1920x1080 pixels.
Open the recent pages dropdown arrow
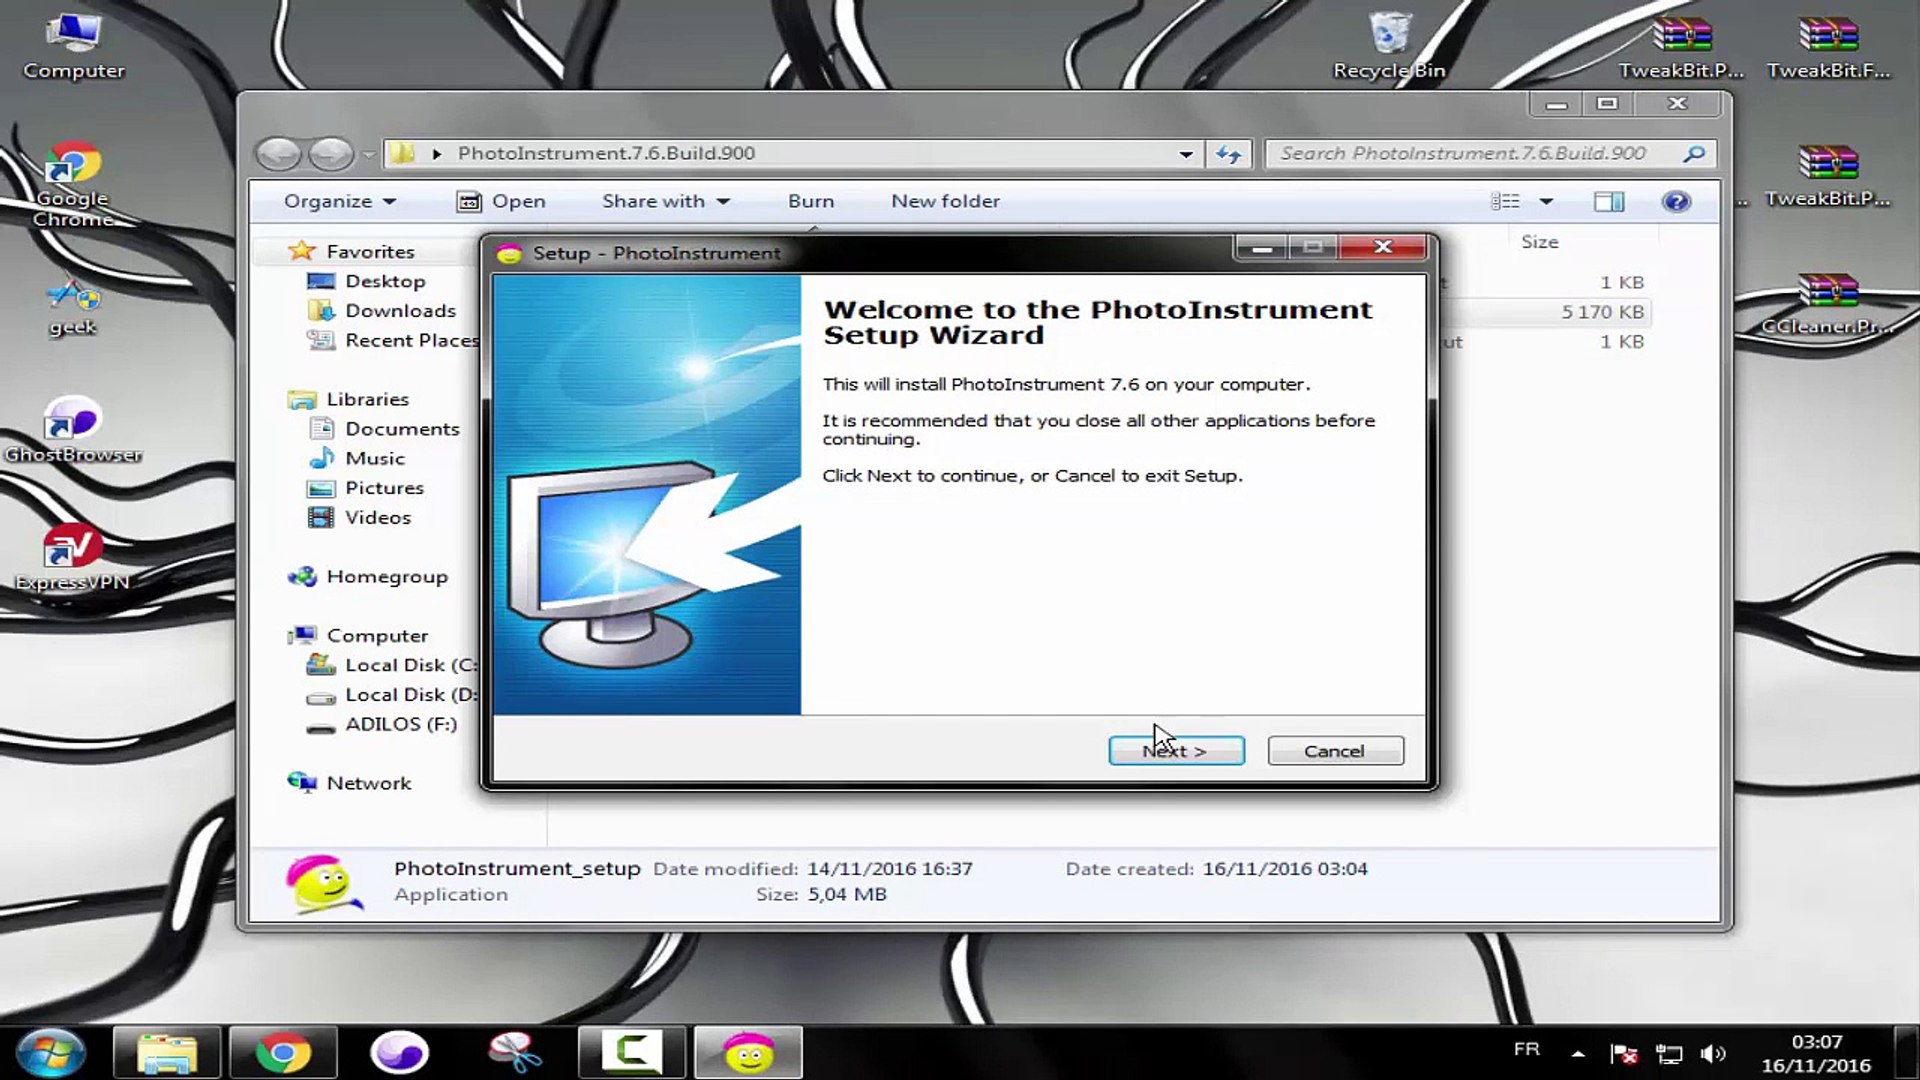(368, 154)
